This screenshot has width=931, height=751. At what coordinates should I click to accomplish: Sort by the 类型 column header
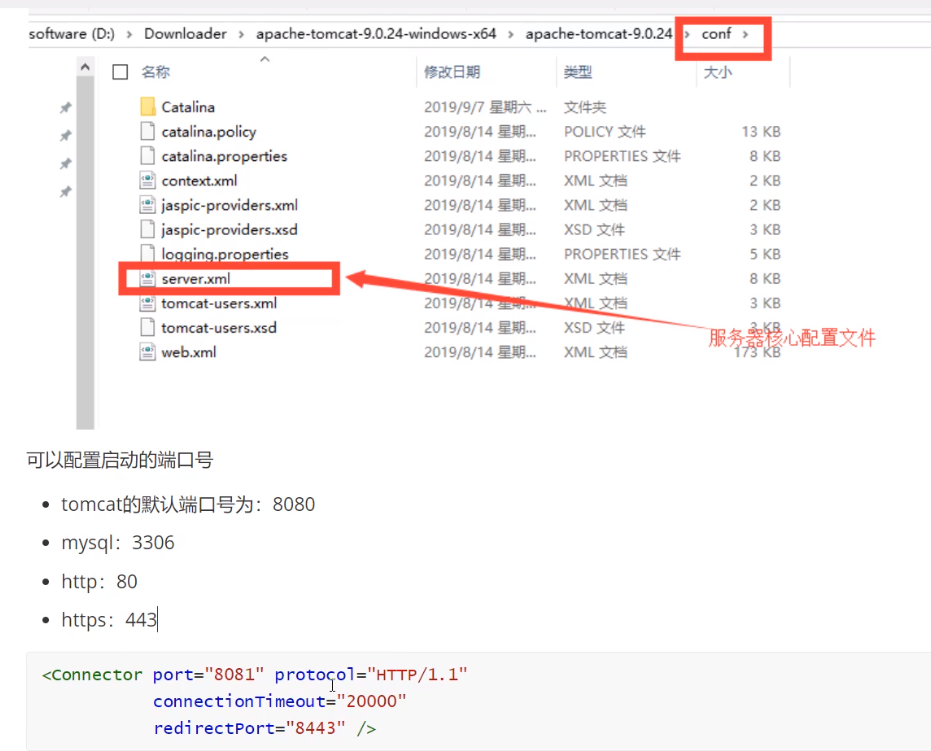coord(578,72)
